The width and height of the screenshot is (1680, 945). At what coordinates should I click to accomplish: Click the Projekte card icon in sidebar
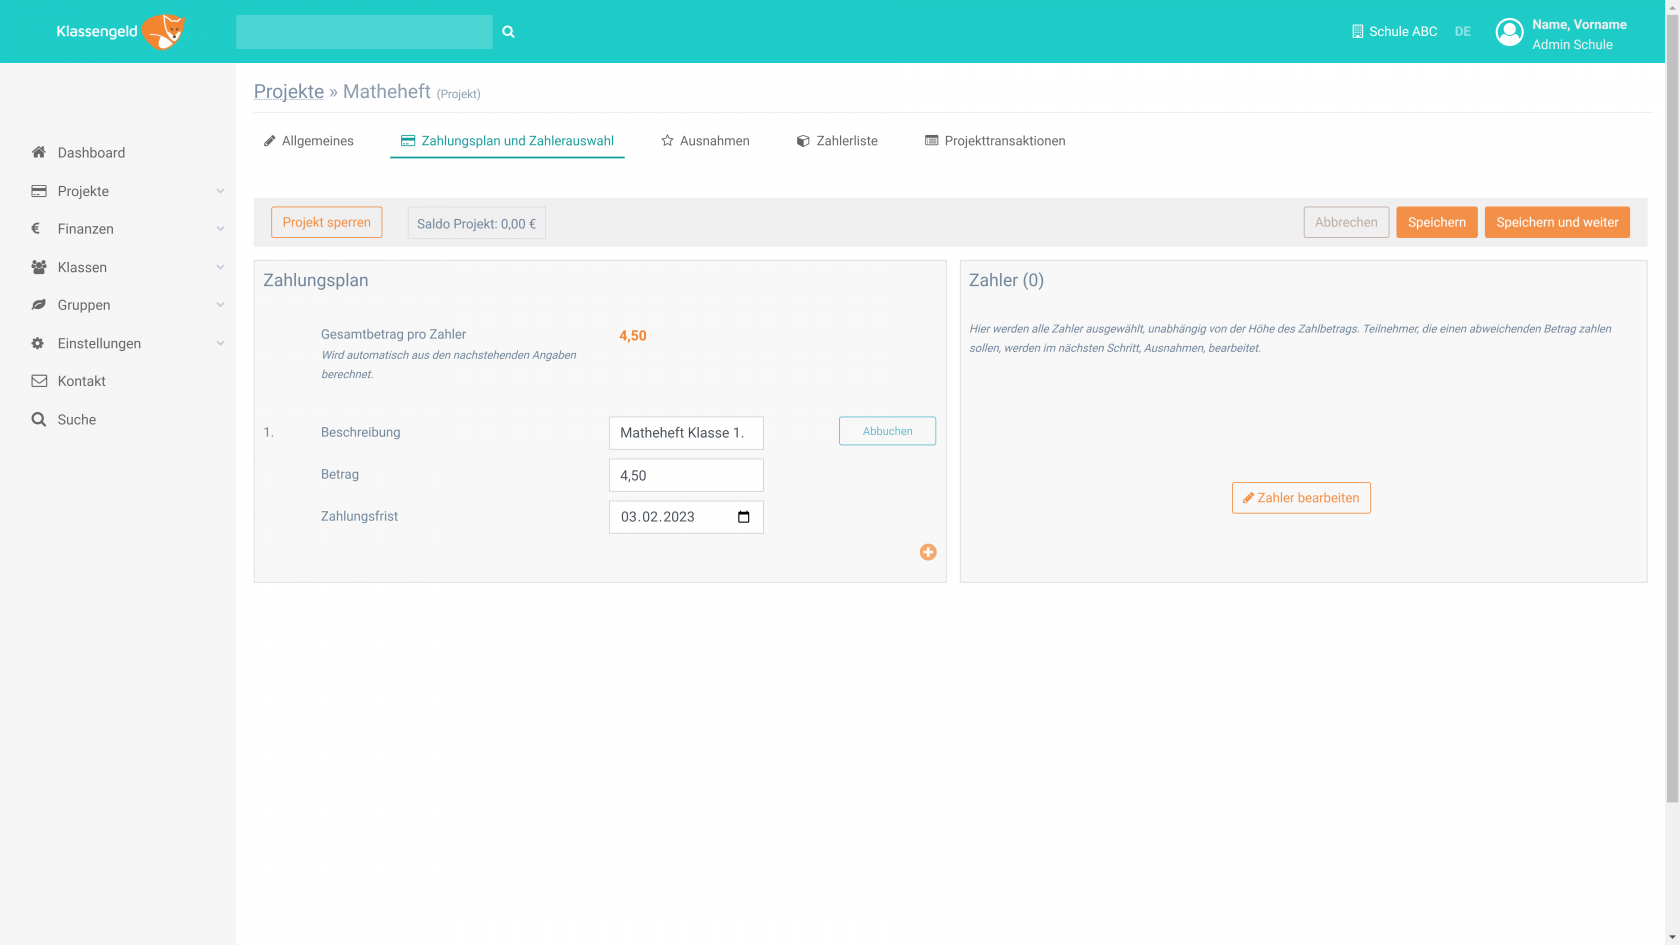point(39,191)
